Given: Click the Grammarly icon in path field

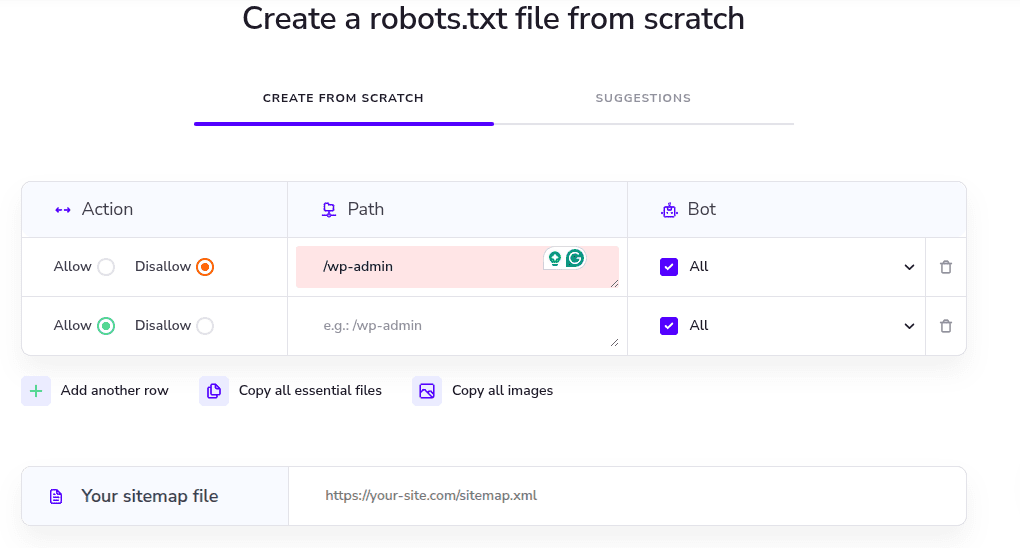Looking at the screenshot, I should pyautogui.click(x=574, y=258).
